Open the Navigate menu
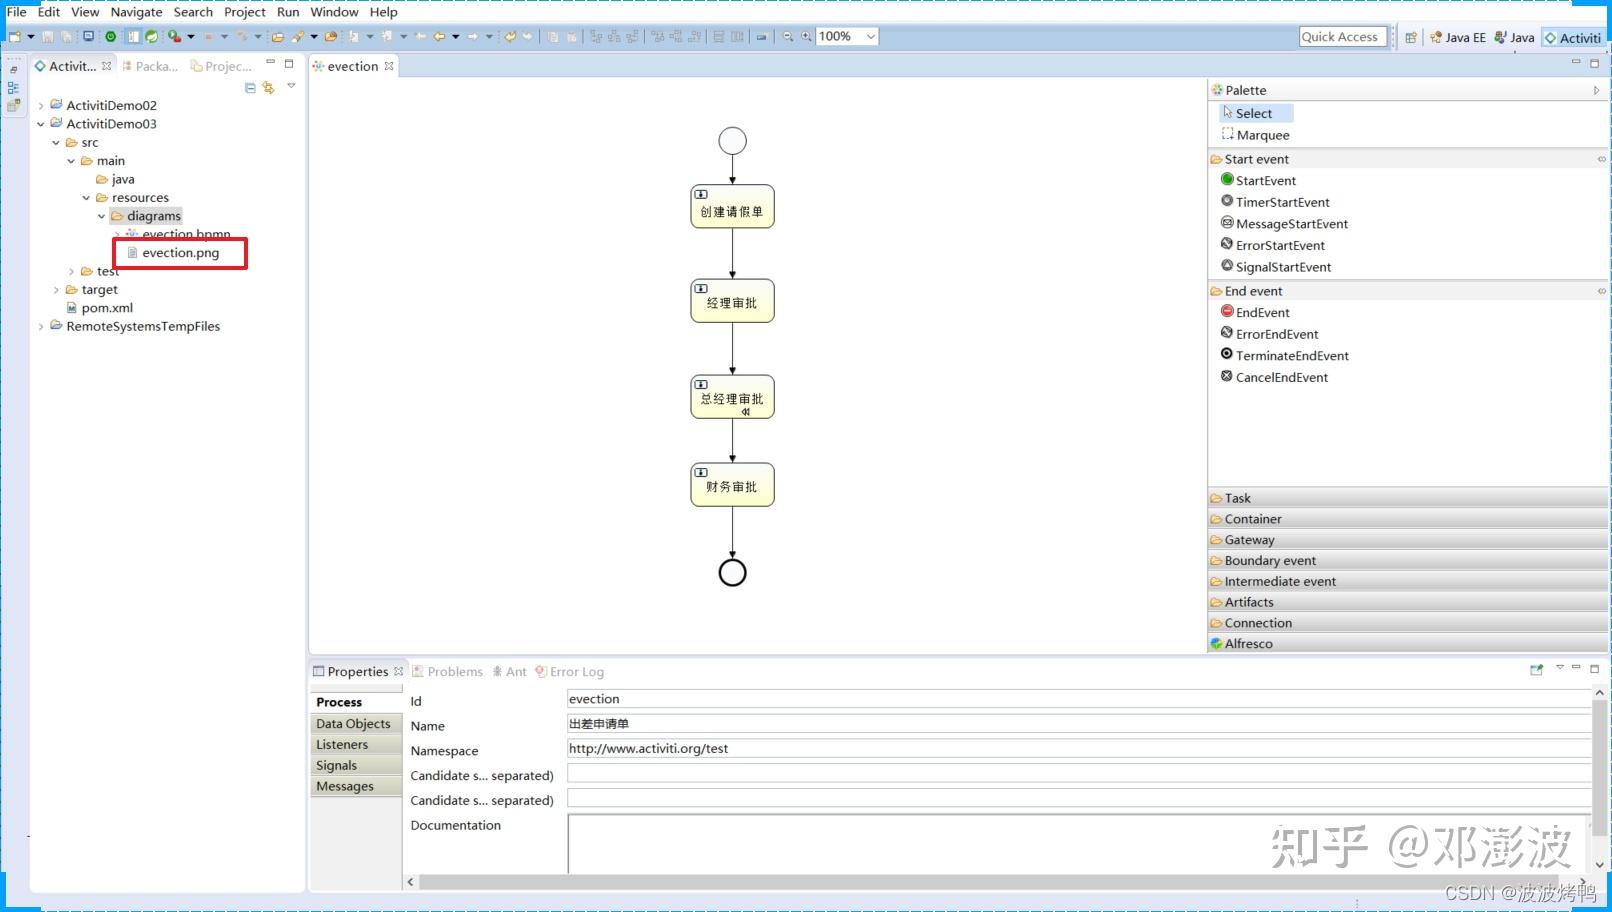Image resolution: width=1612 pixels, height=912 pixels. (136, 12)
